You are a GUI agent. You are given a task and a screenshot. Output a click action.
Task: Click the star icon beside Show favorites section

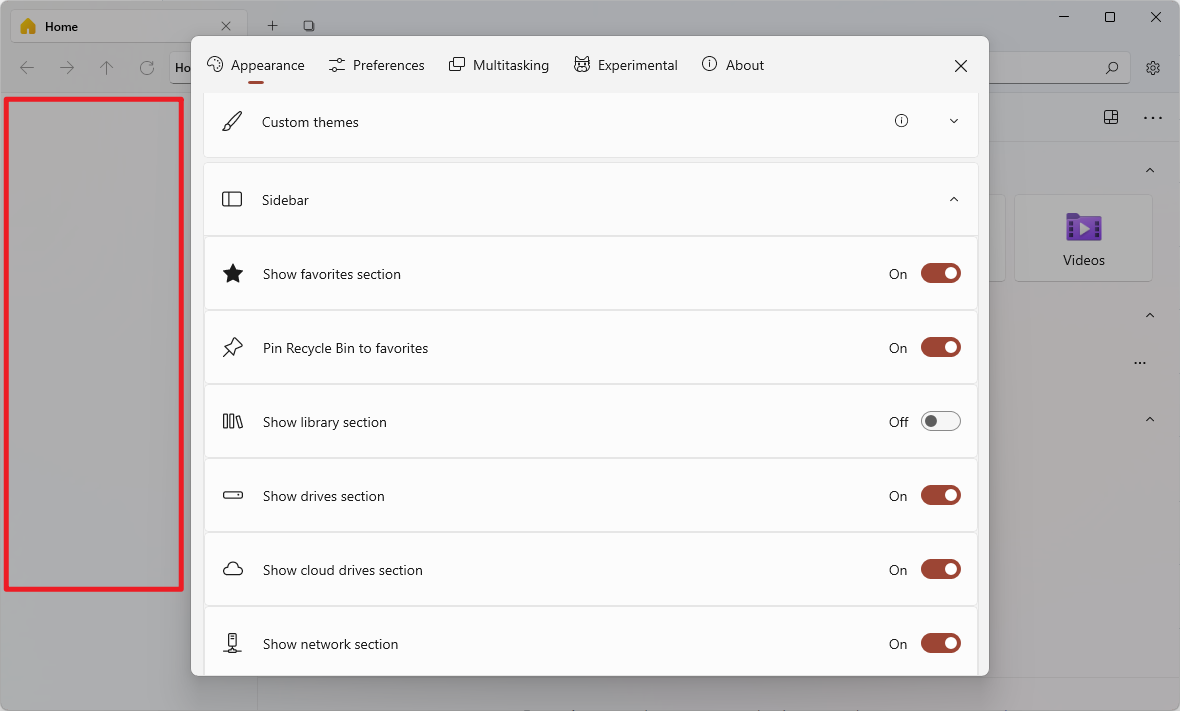click(x=233, y=273)
